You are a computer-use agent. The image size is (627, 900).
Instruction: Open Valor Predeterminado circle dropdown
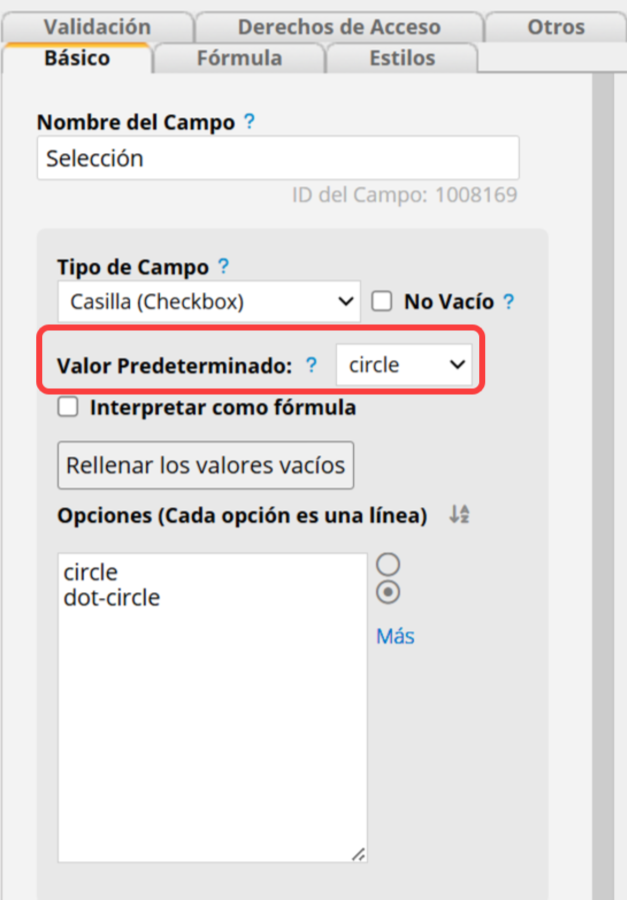404,364
